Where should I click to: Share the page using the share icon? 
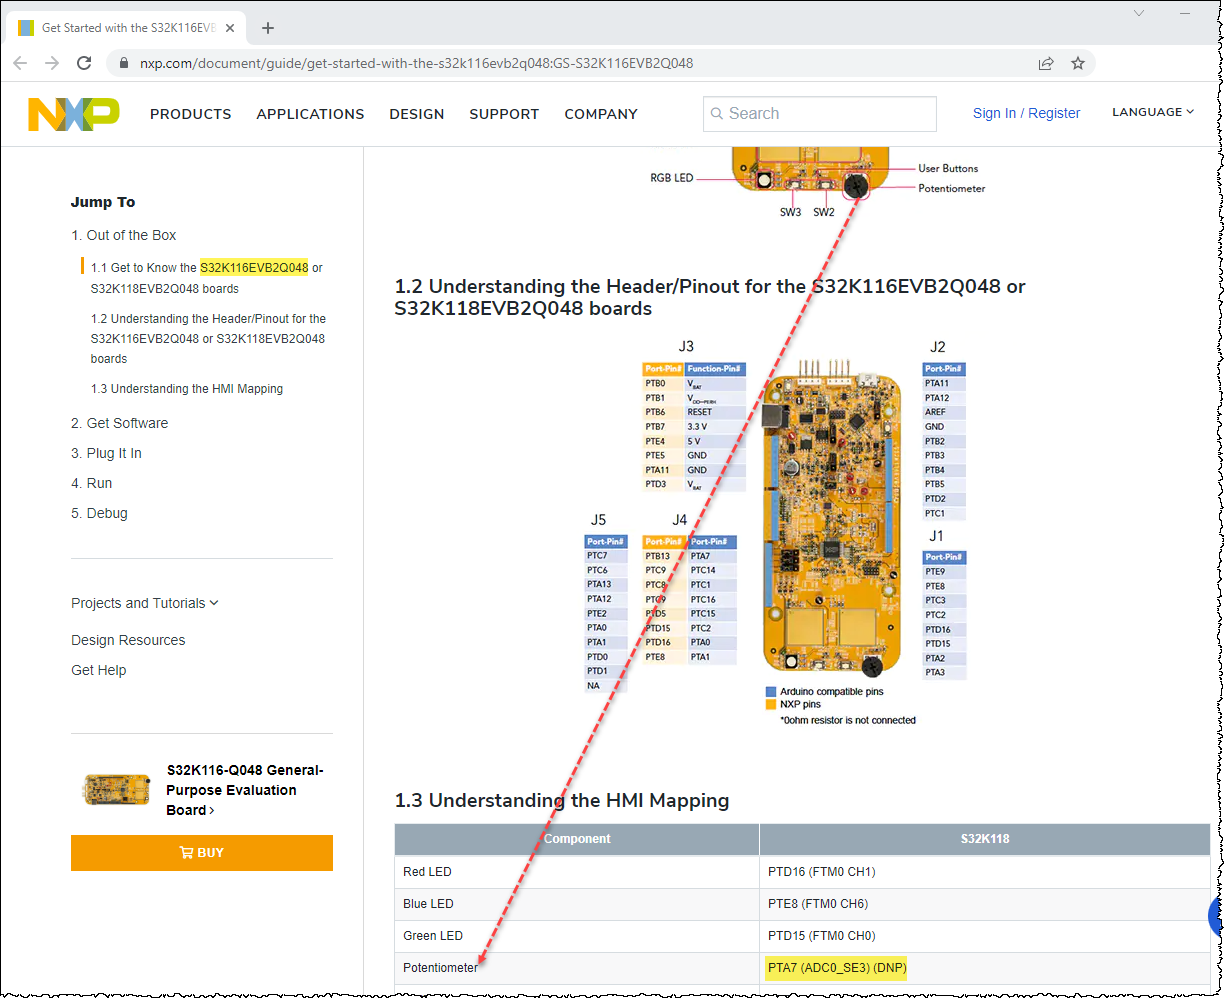pyautogui.click(x=1046, y=62)
